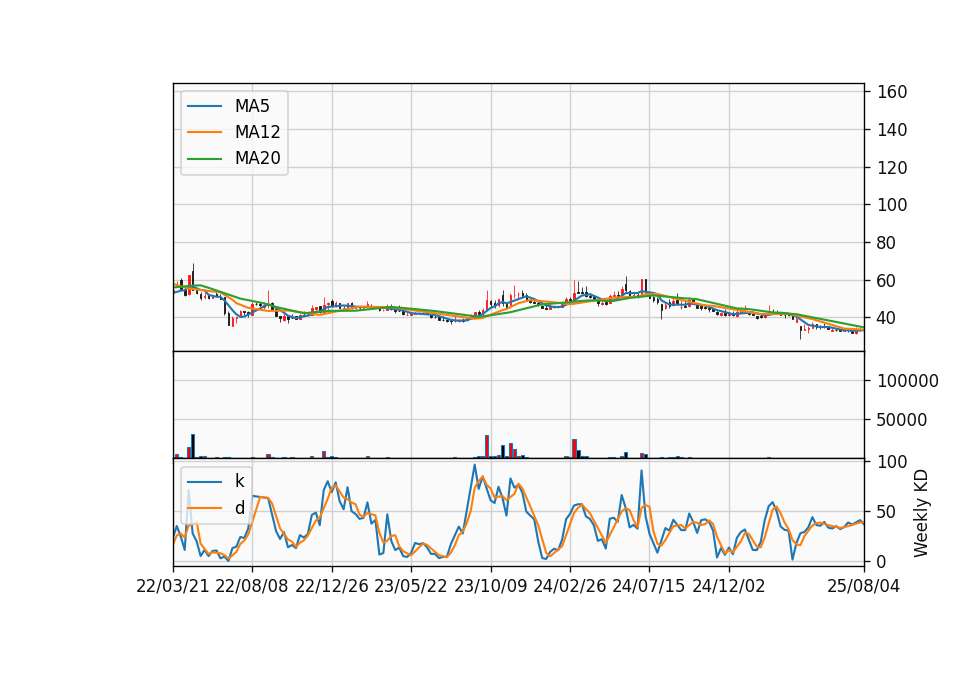
Task: Click the 140 price axis label
Action: click(892, 130)
